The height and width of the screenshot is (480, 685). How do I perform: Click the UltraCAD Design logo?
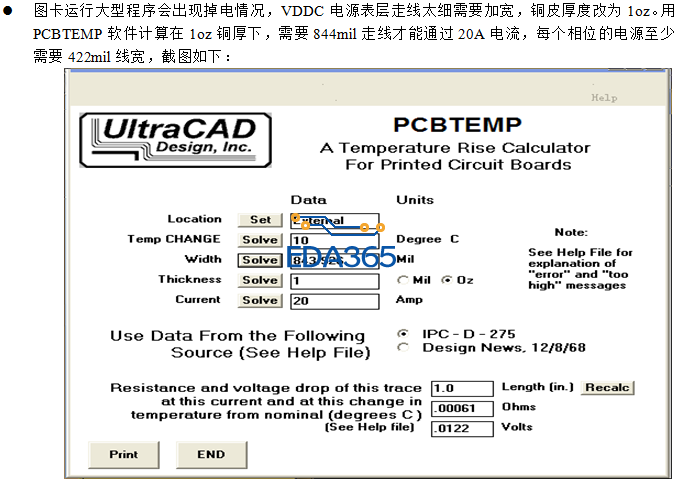click(x=176, y=140)
